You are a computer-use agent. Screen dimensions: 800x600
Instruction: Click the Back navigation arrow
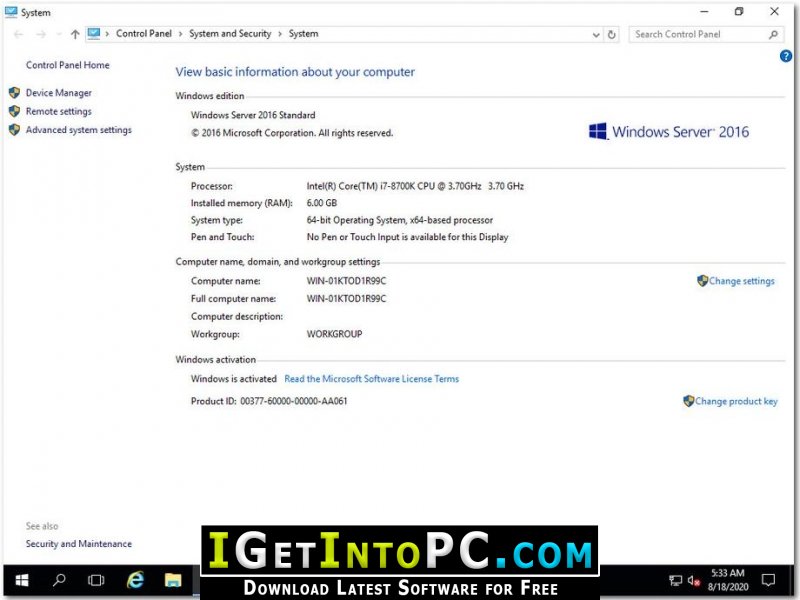(x=18, y=34)
